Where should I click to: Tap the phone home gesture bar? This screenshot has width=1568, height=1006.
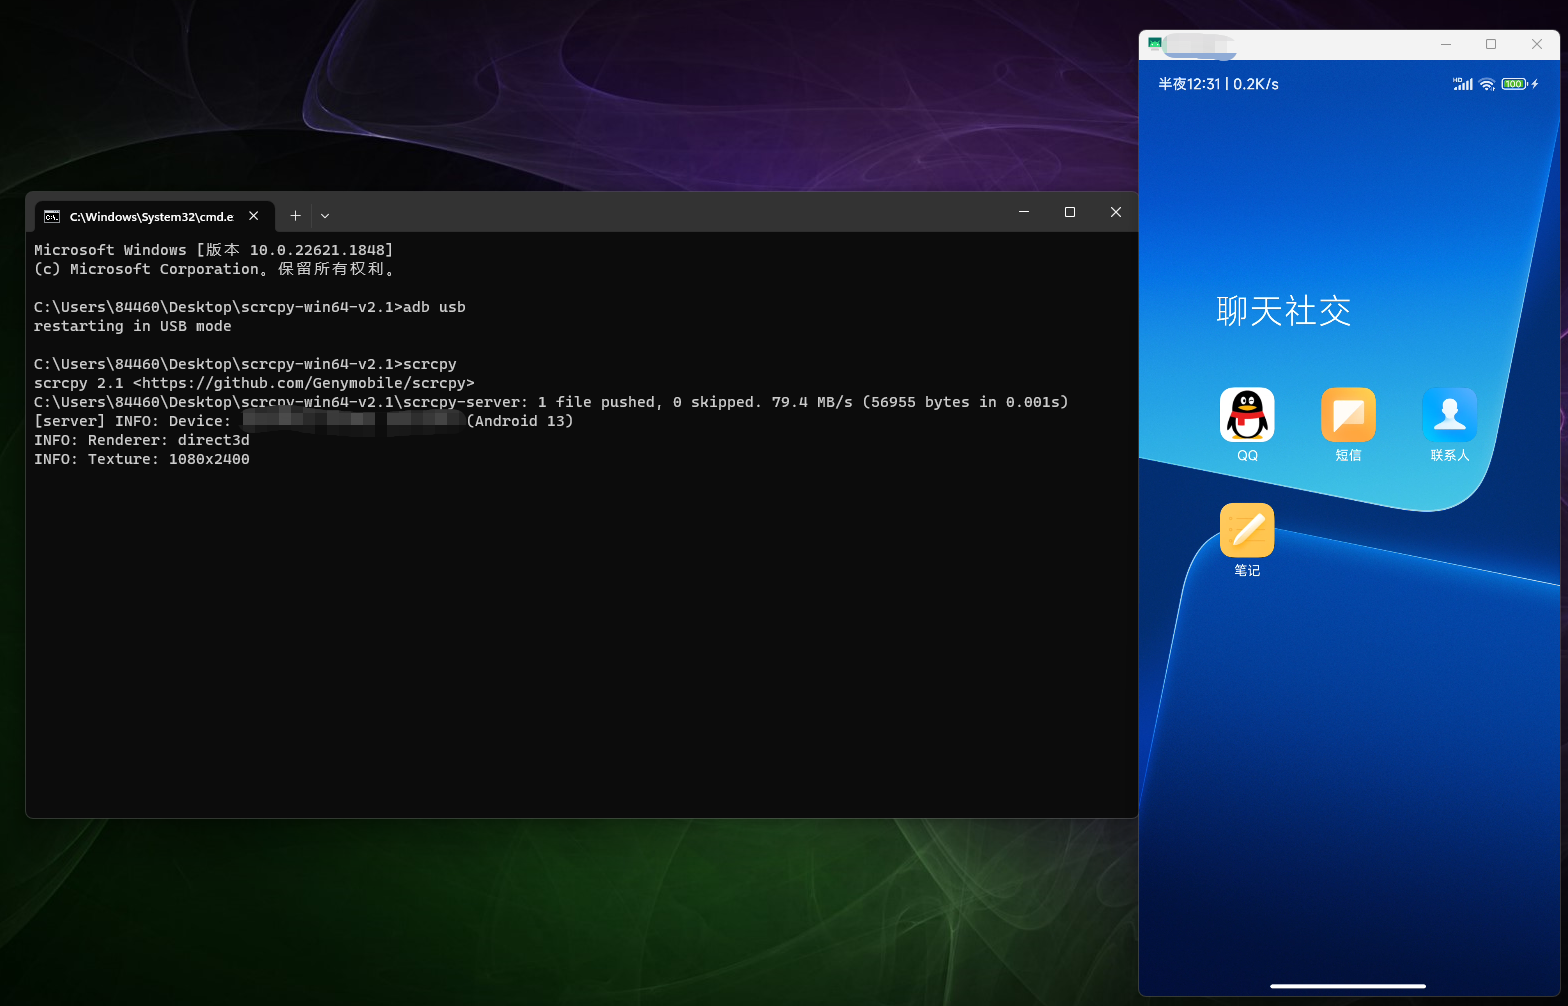point(1348,986)
